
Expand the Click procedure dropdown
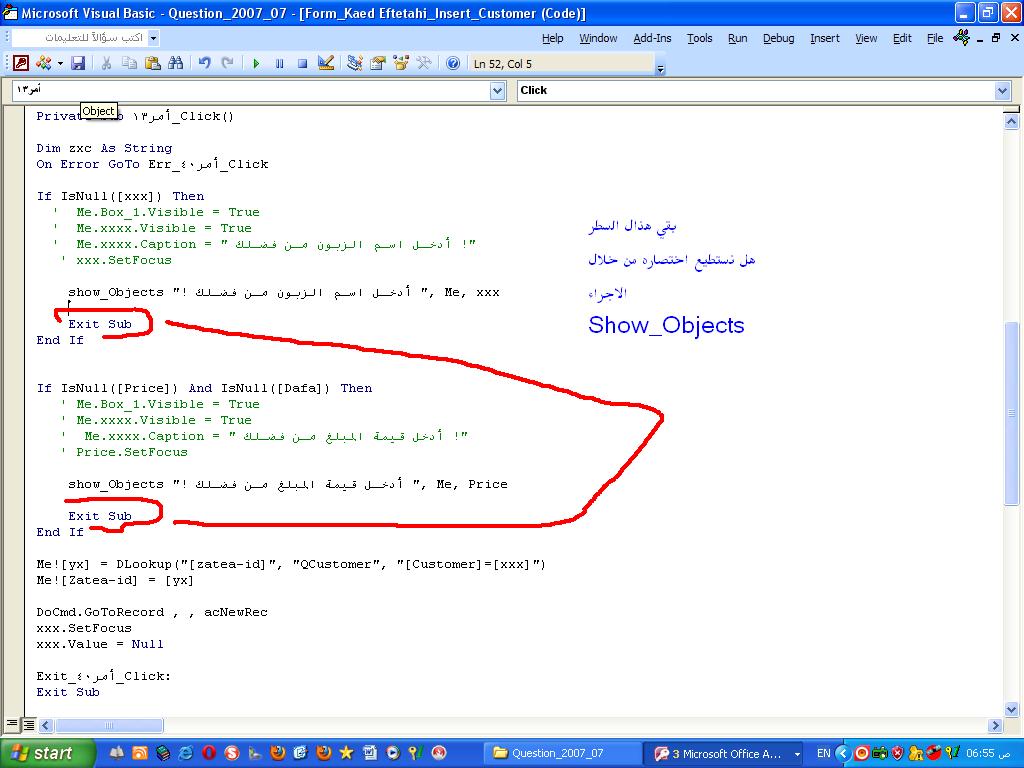tap(1003, 91)
